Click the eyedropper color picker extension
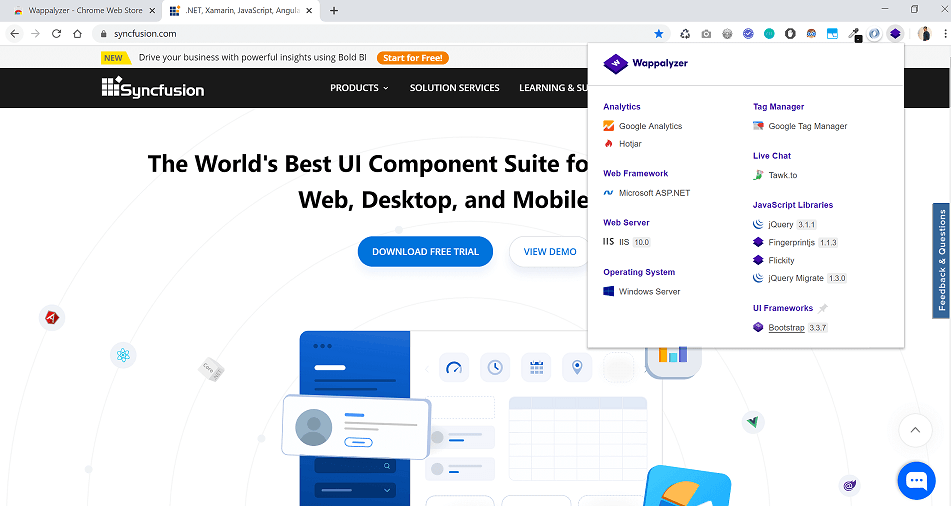This screenshot has height=506, width=951. [x=854, y=34]
